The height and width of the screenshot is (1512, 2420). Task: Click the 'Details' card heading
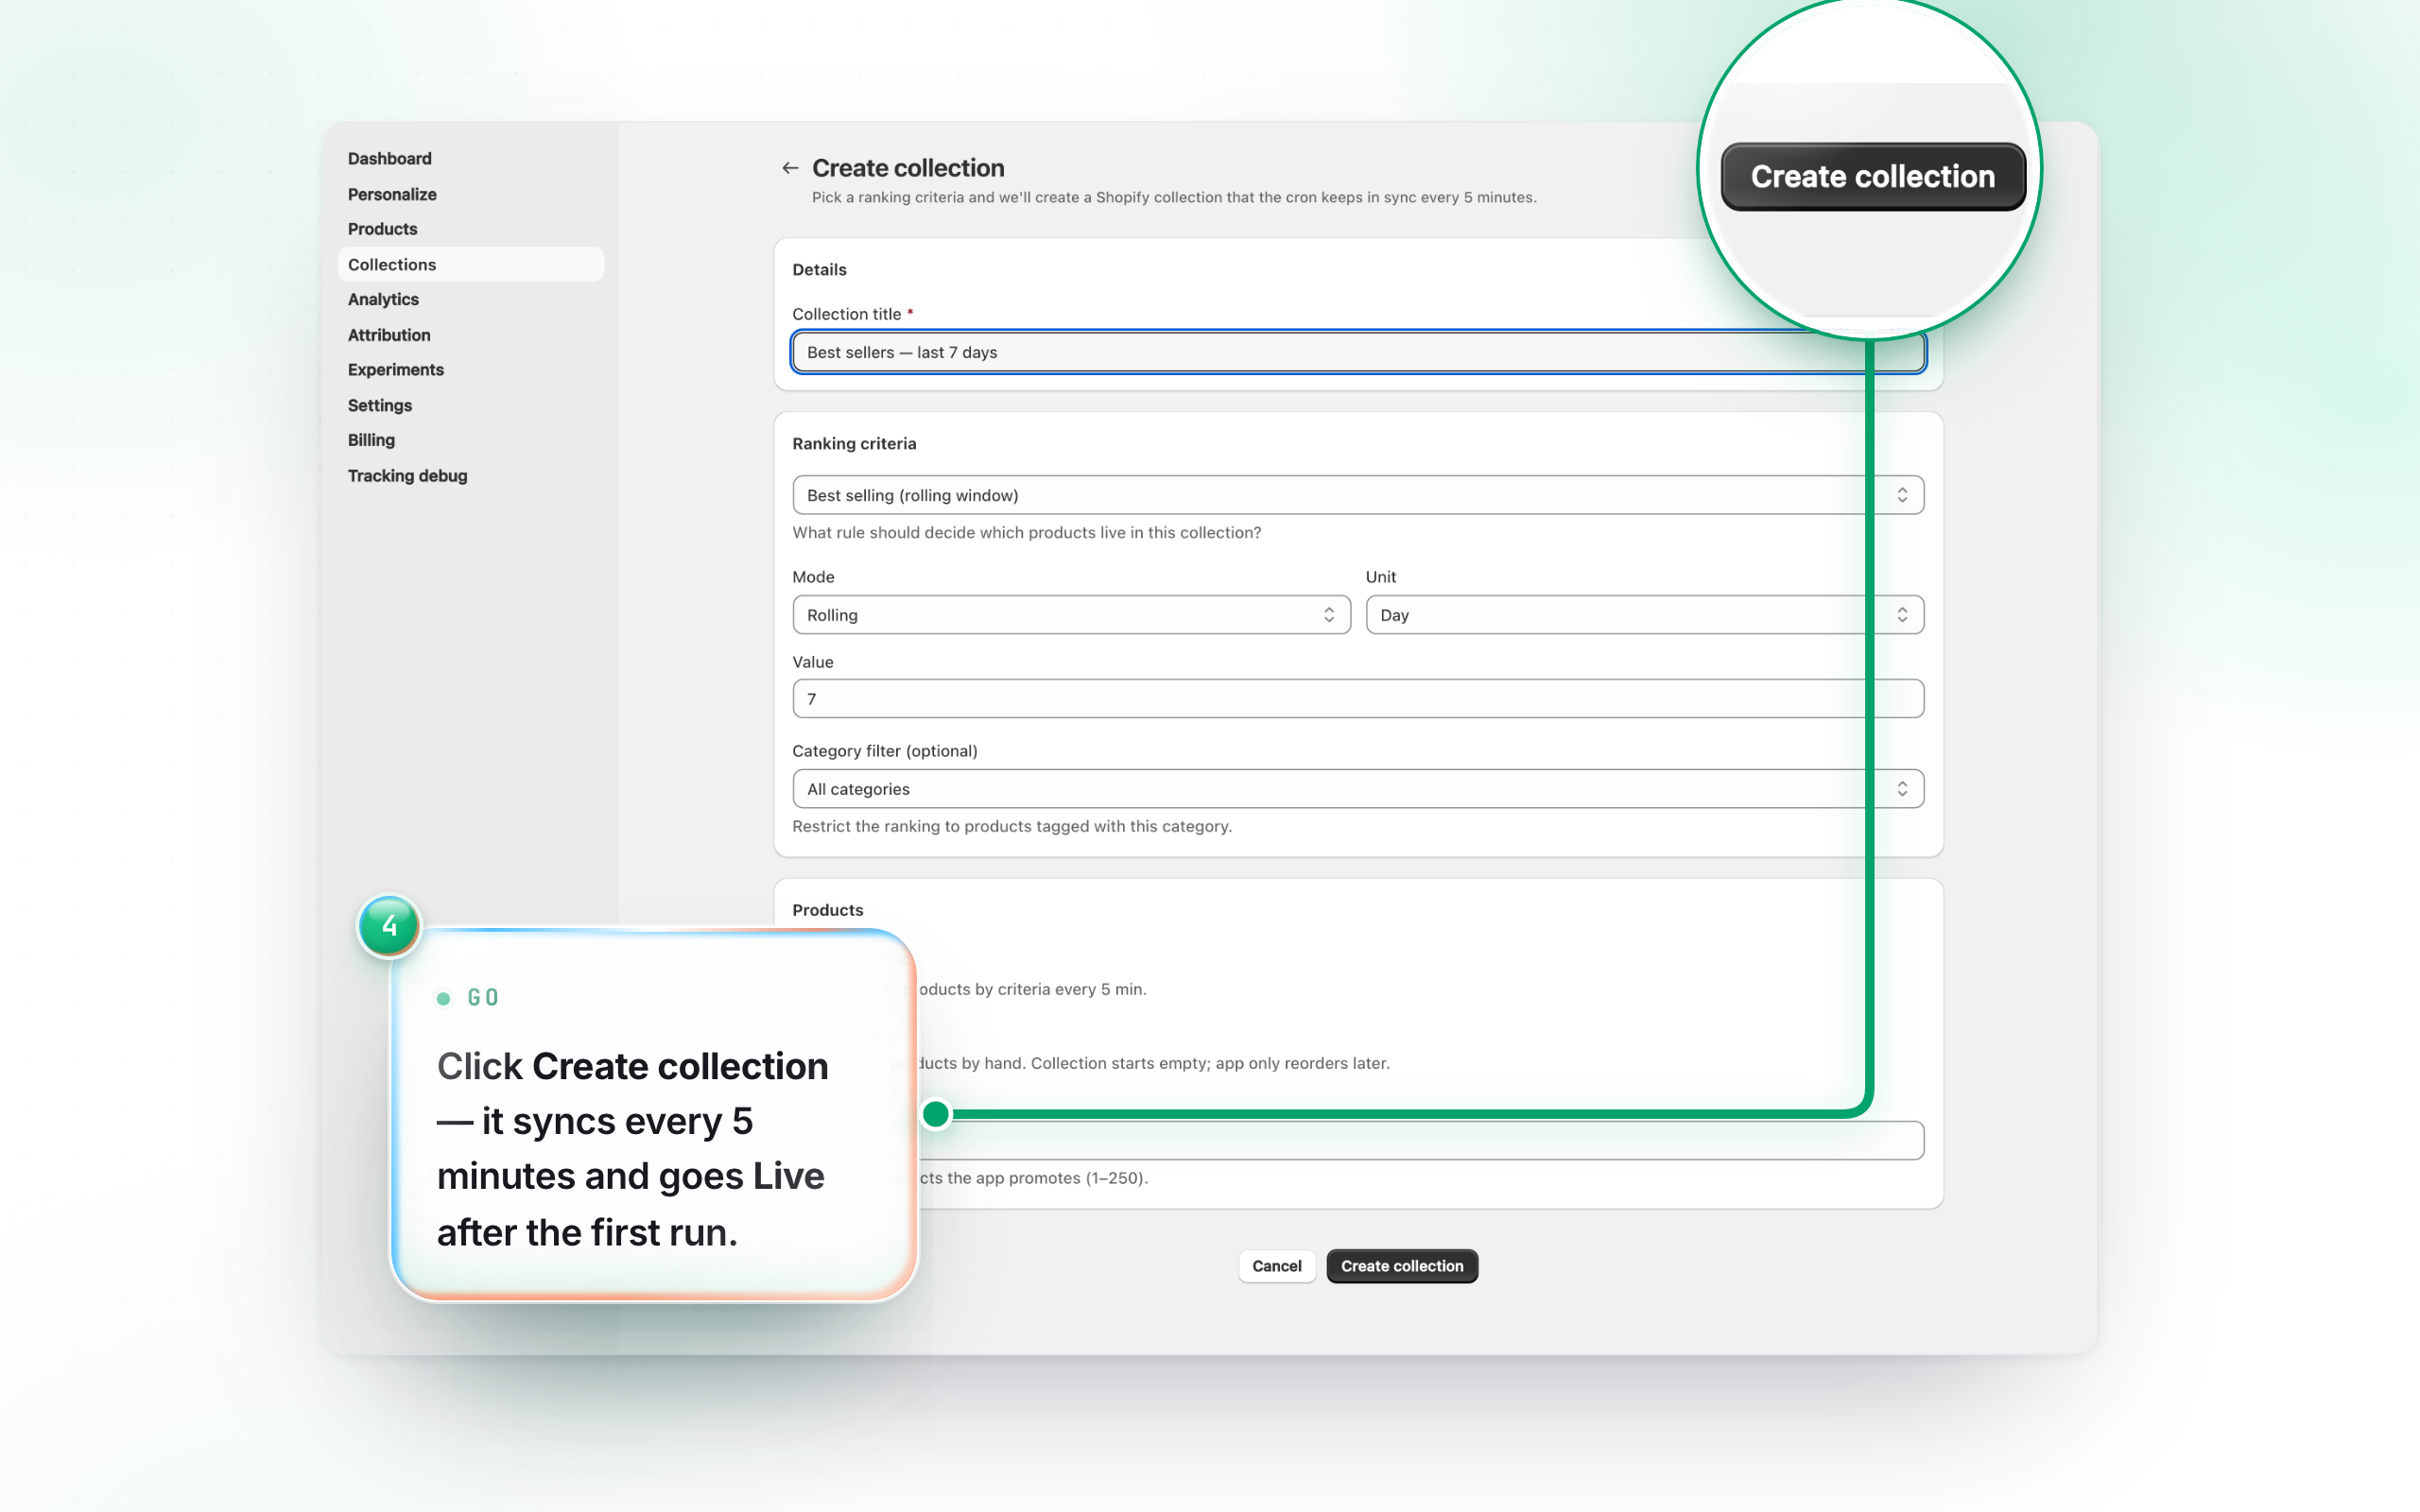(819, 270)
